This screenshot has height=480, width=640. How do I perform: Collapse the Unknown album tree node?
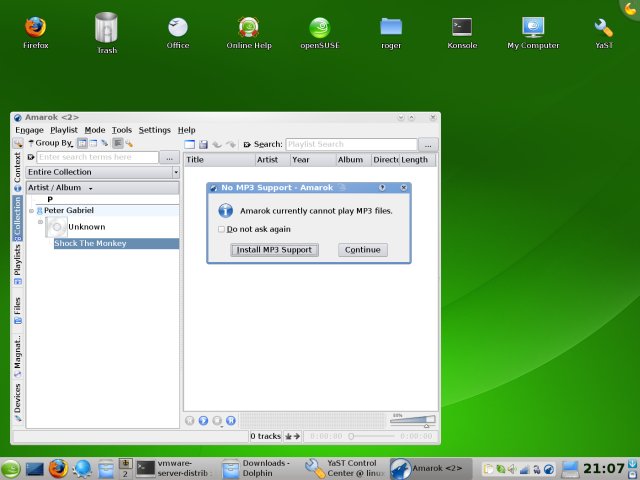(x=40, y=222)
